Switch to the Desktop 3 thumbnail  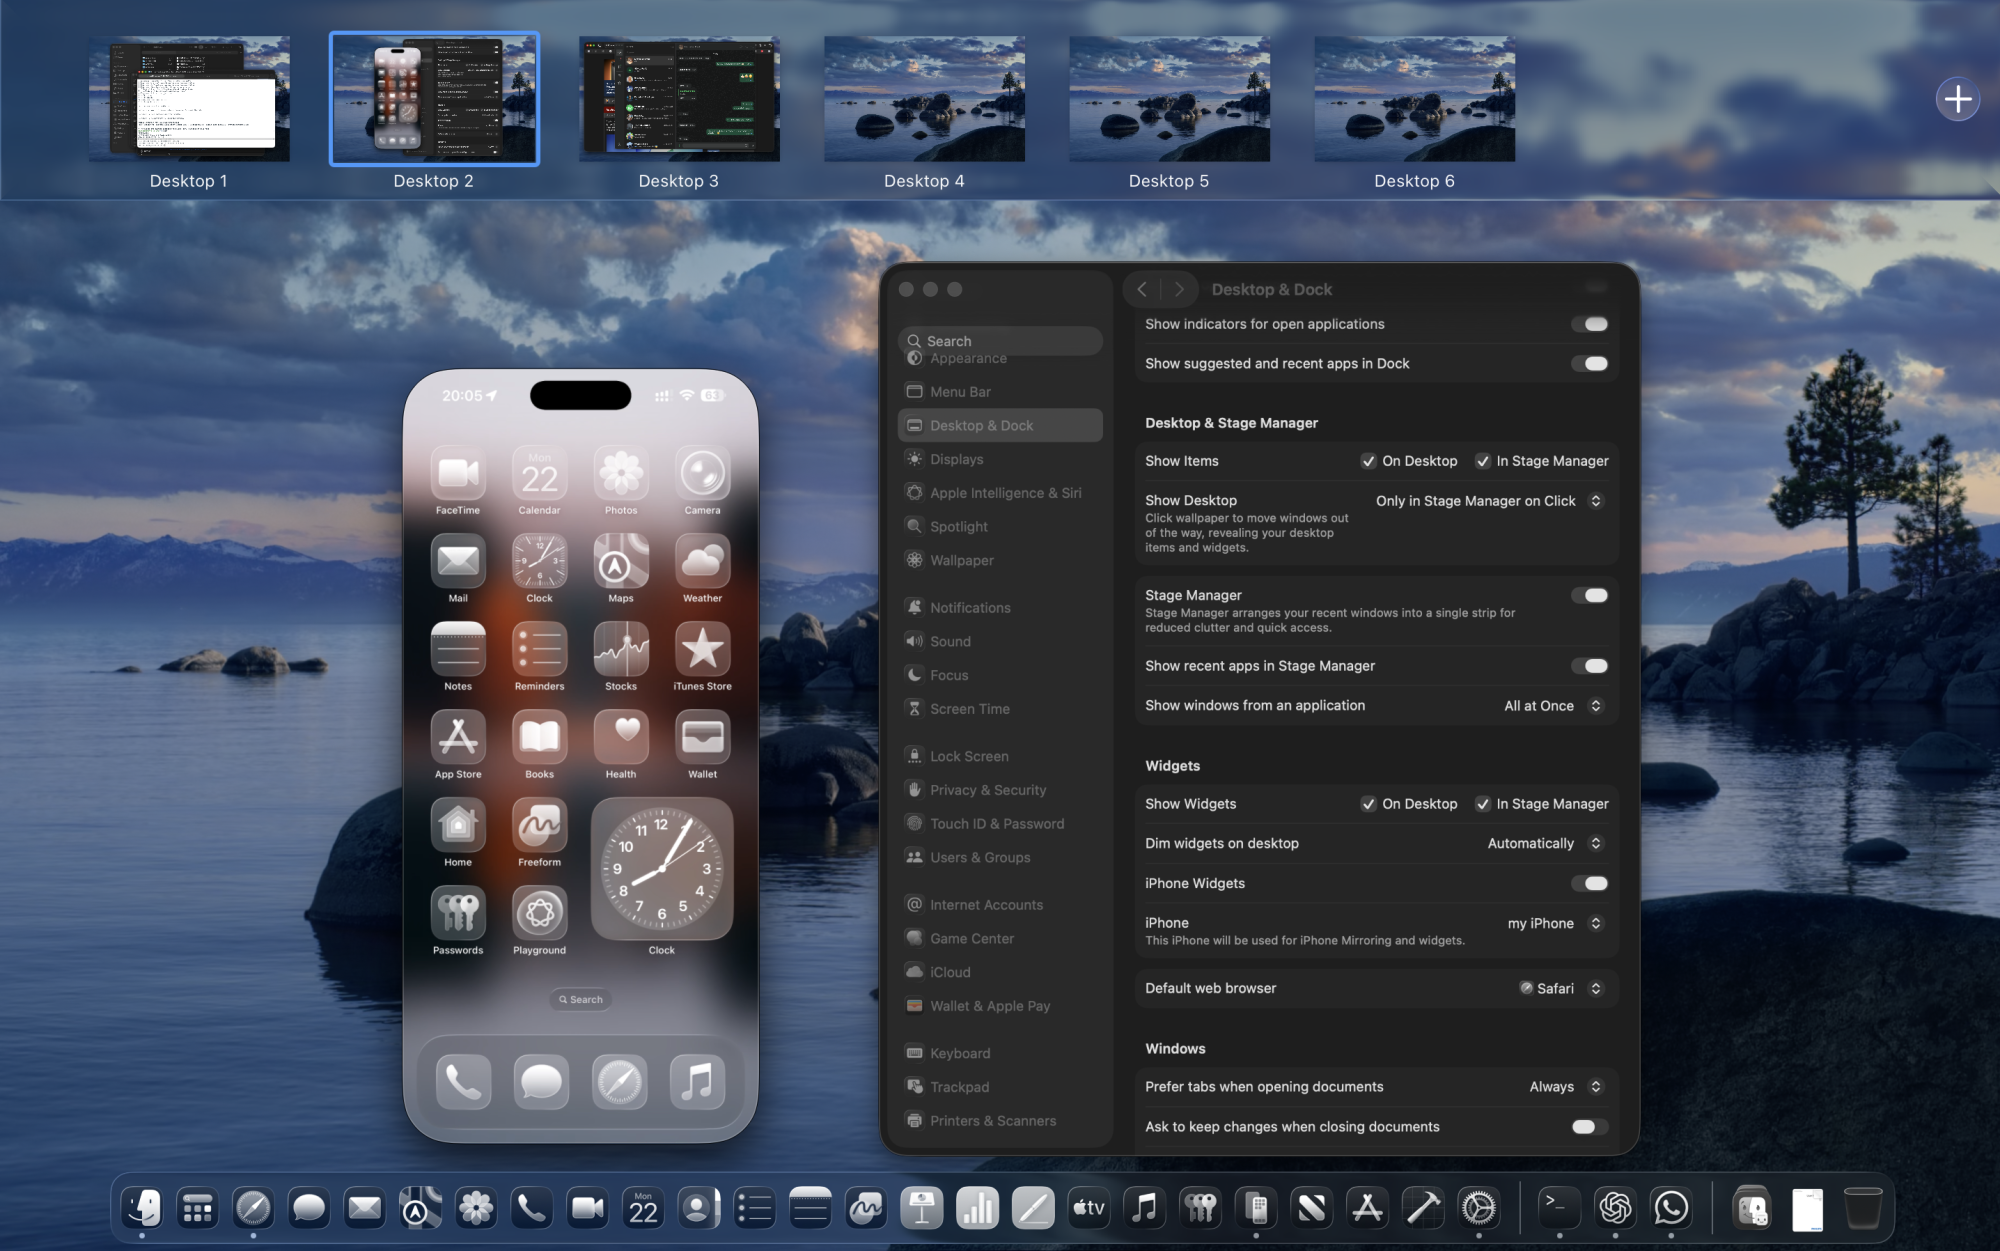[679, 99]
